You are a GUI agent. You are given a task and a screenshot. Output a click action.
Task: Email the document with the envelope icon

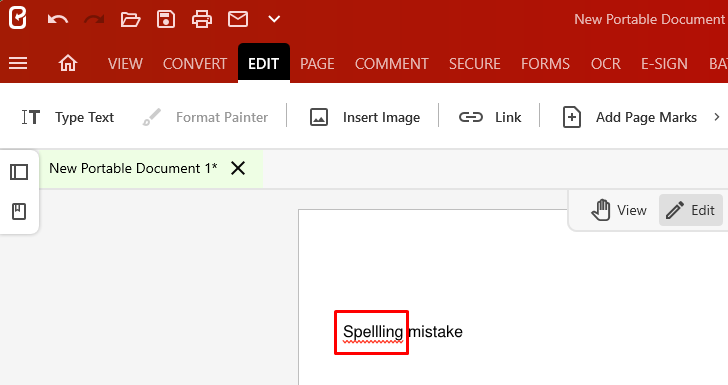click(x=238, y=20)
